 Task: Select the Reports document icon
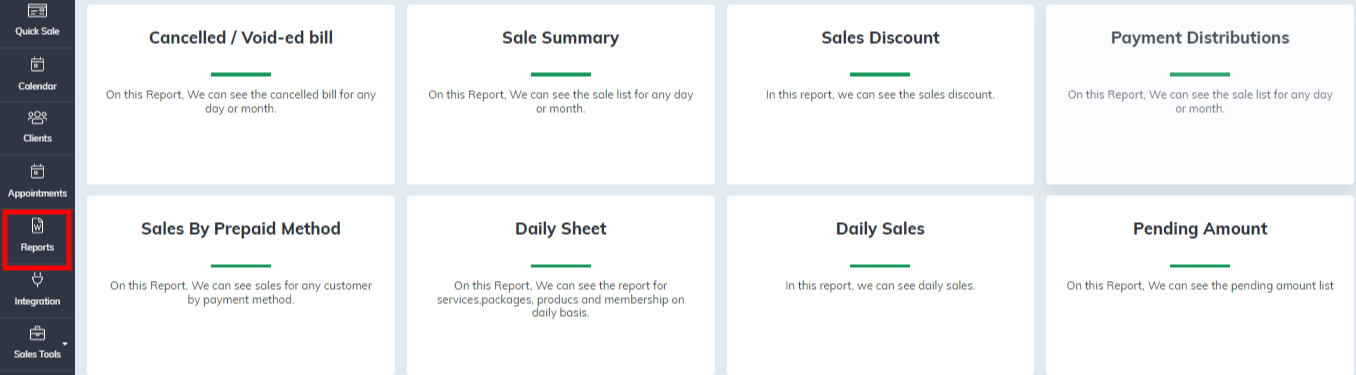[37, 225]
